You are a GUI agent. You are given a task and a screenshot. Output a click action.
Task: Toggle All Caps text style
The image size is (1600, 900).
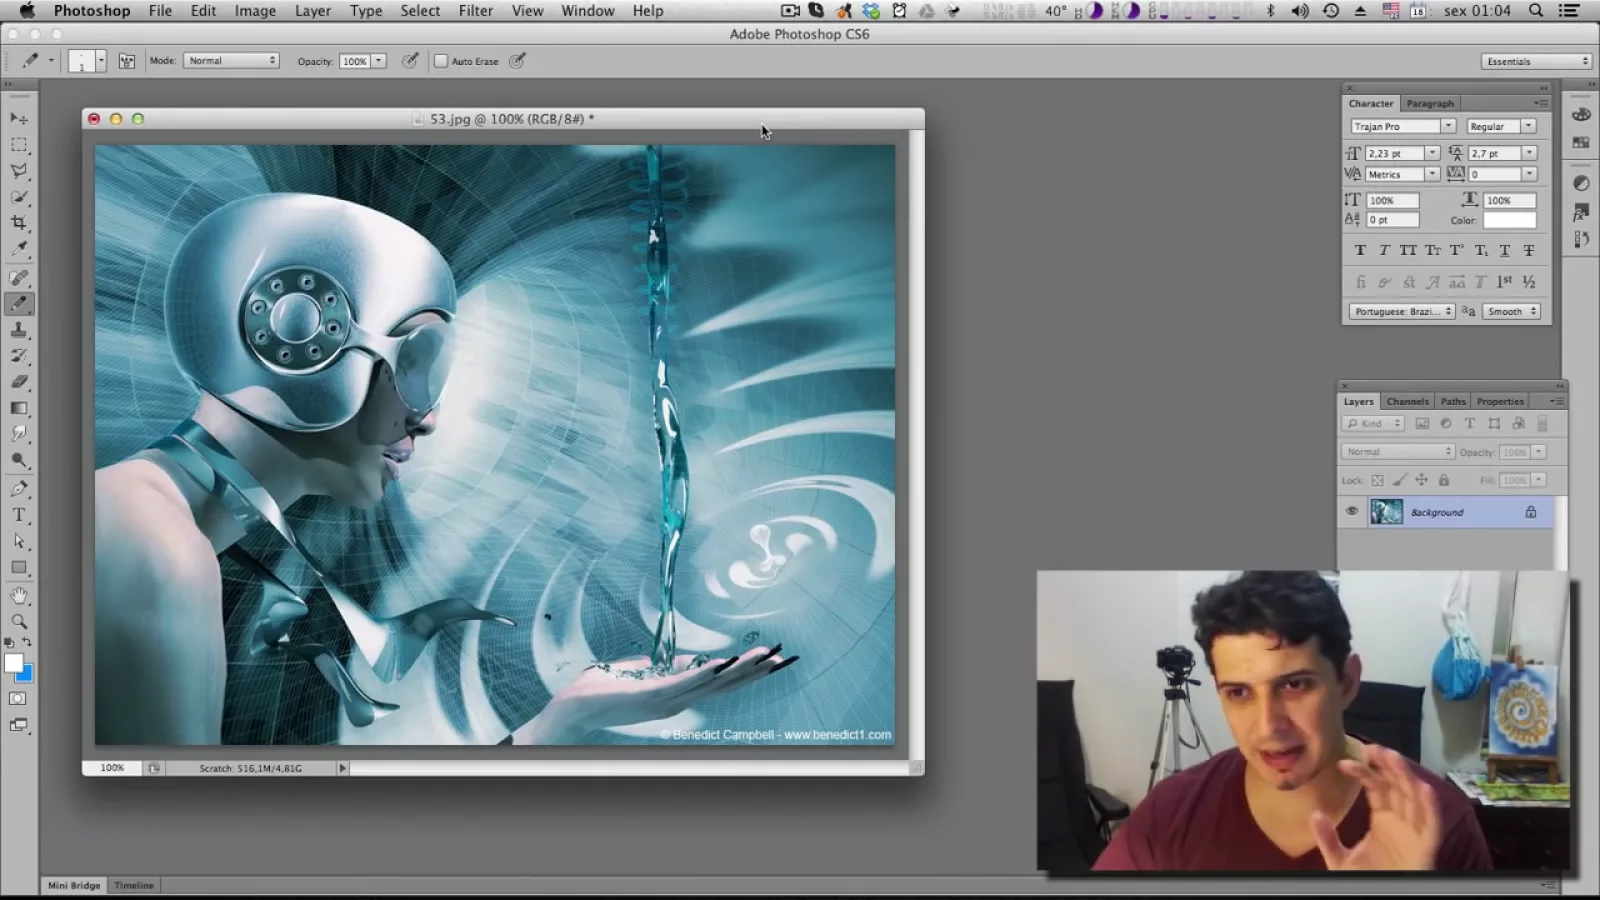point(1408,251)
